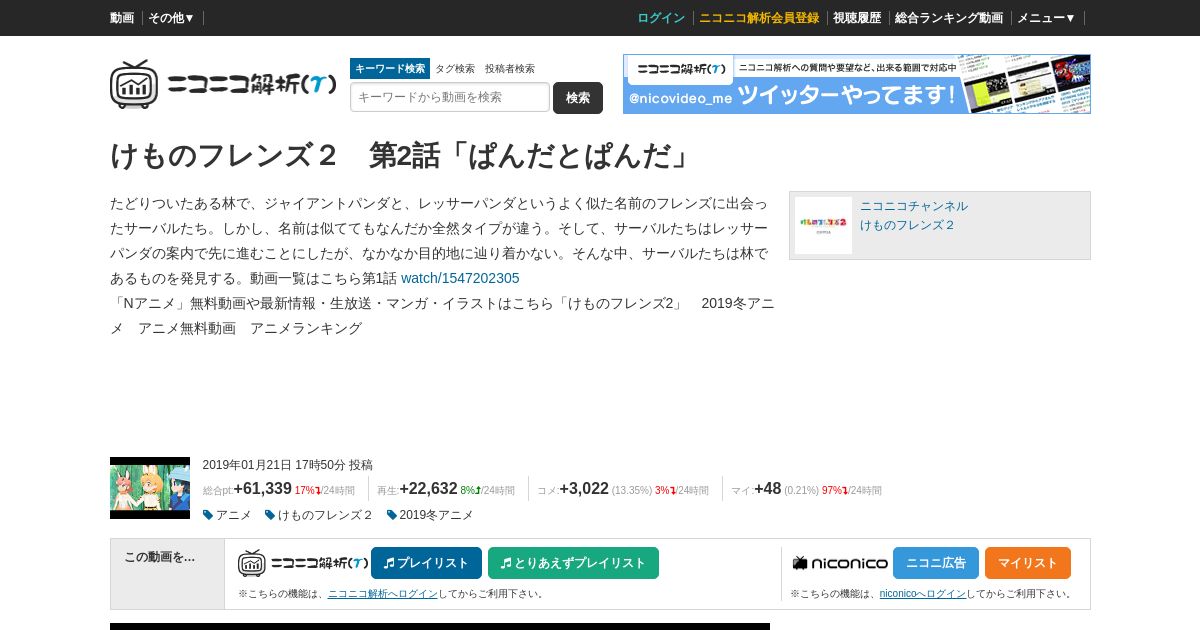Click the けものフレンズ２ channel thumbnail
Viewport: 1200px width, 630px height.
coord(823,225)
